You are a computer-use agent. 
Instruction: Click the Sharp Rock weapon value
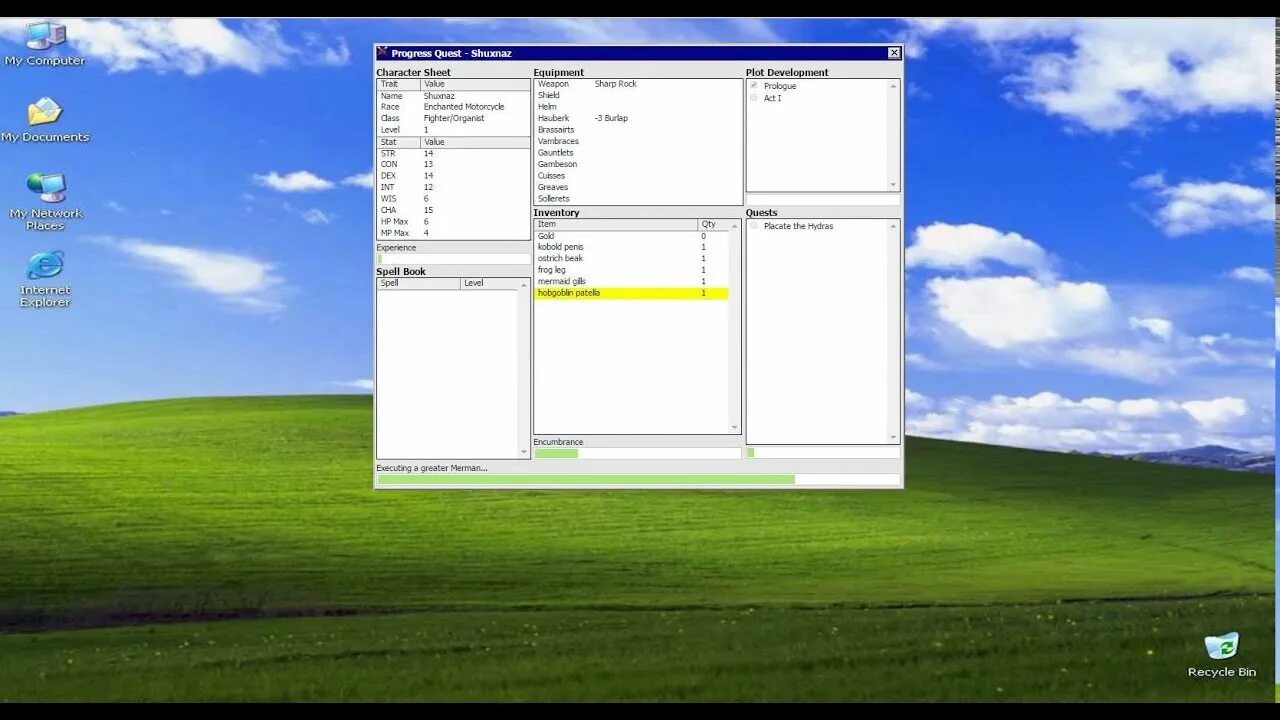point(615,84)
